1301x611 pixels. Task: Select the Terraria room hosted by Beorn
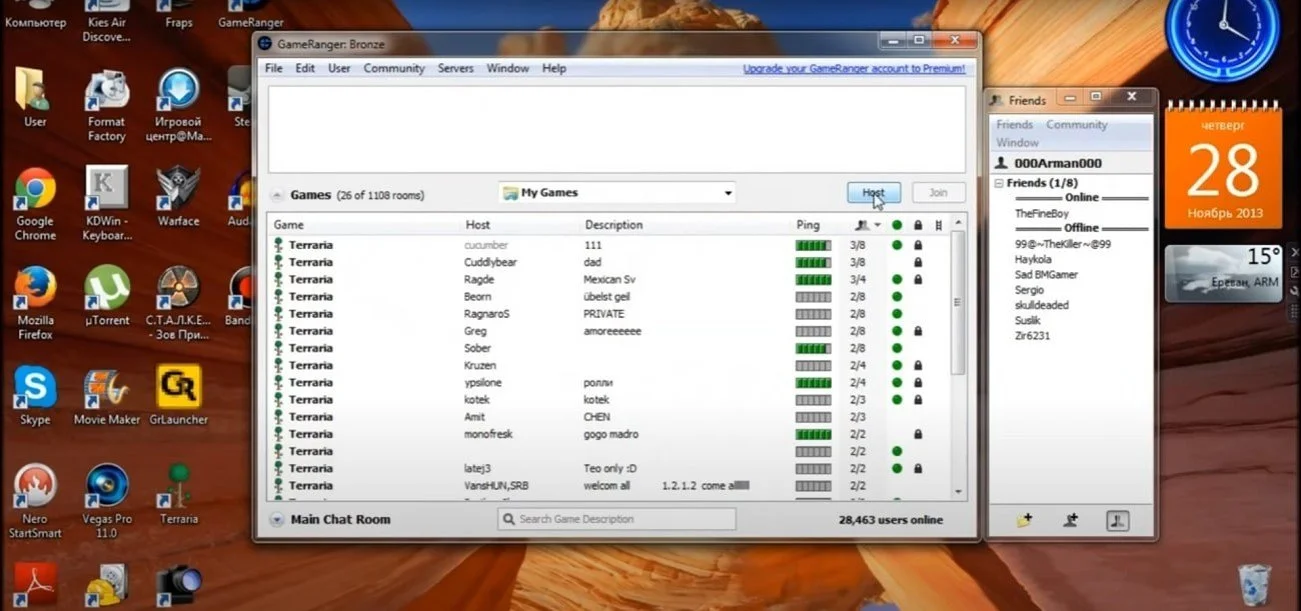[x=608, y=296]
